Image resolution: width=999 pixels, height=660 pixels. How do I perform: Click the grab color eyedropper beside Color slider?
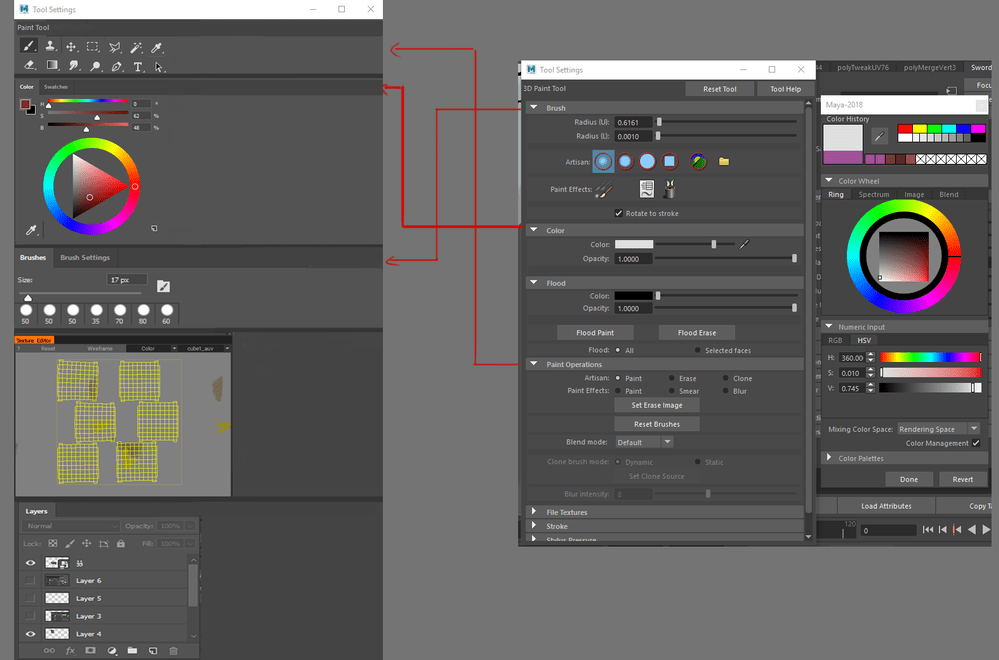(x=744, y=244)
